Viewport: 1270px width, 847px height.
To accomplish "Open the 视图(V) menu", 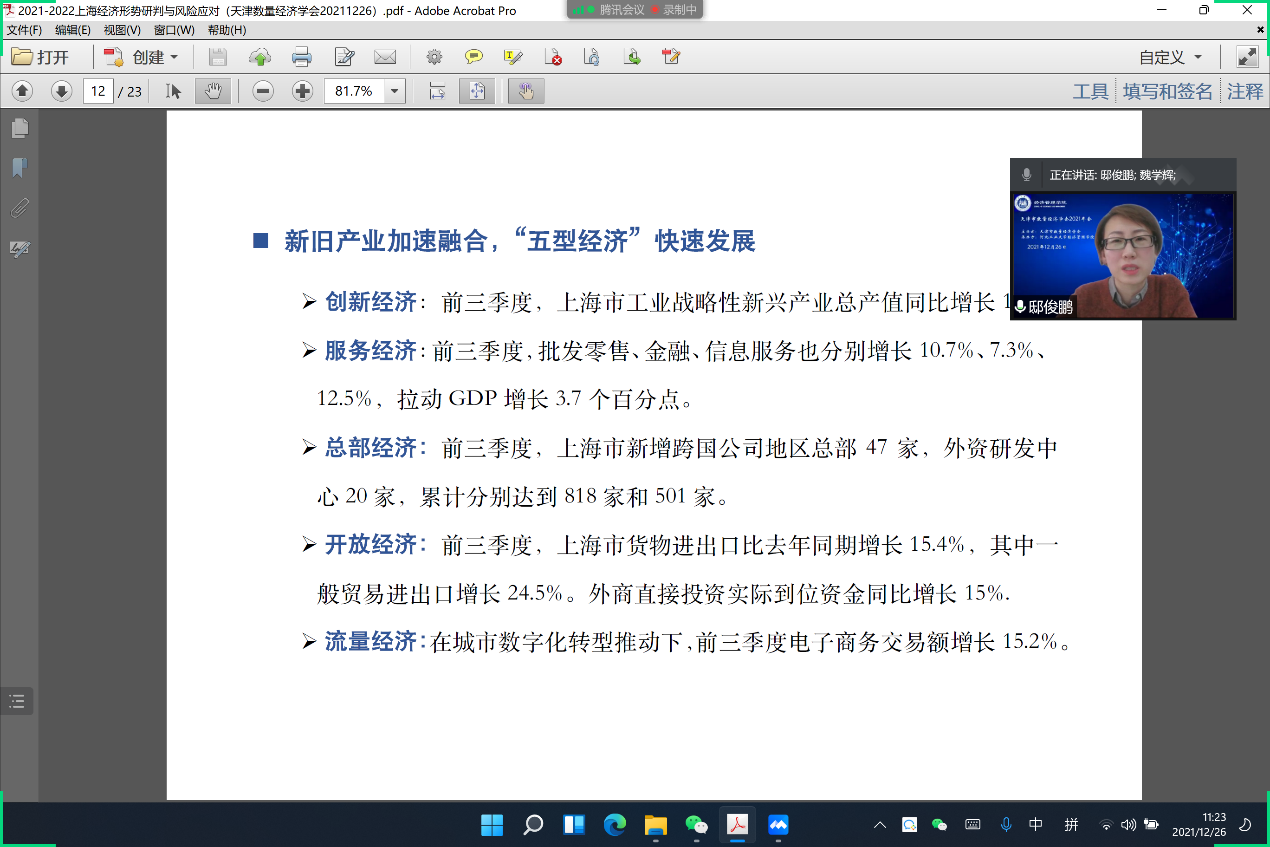I will pos(122,30).
